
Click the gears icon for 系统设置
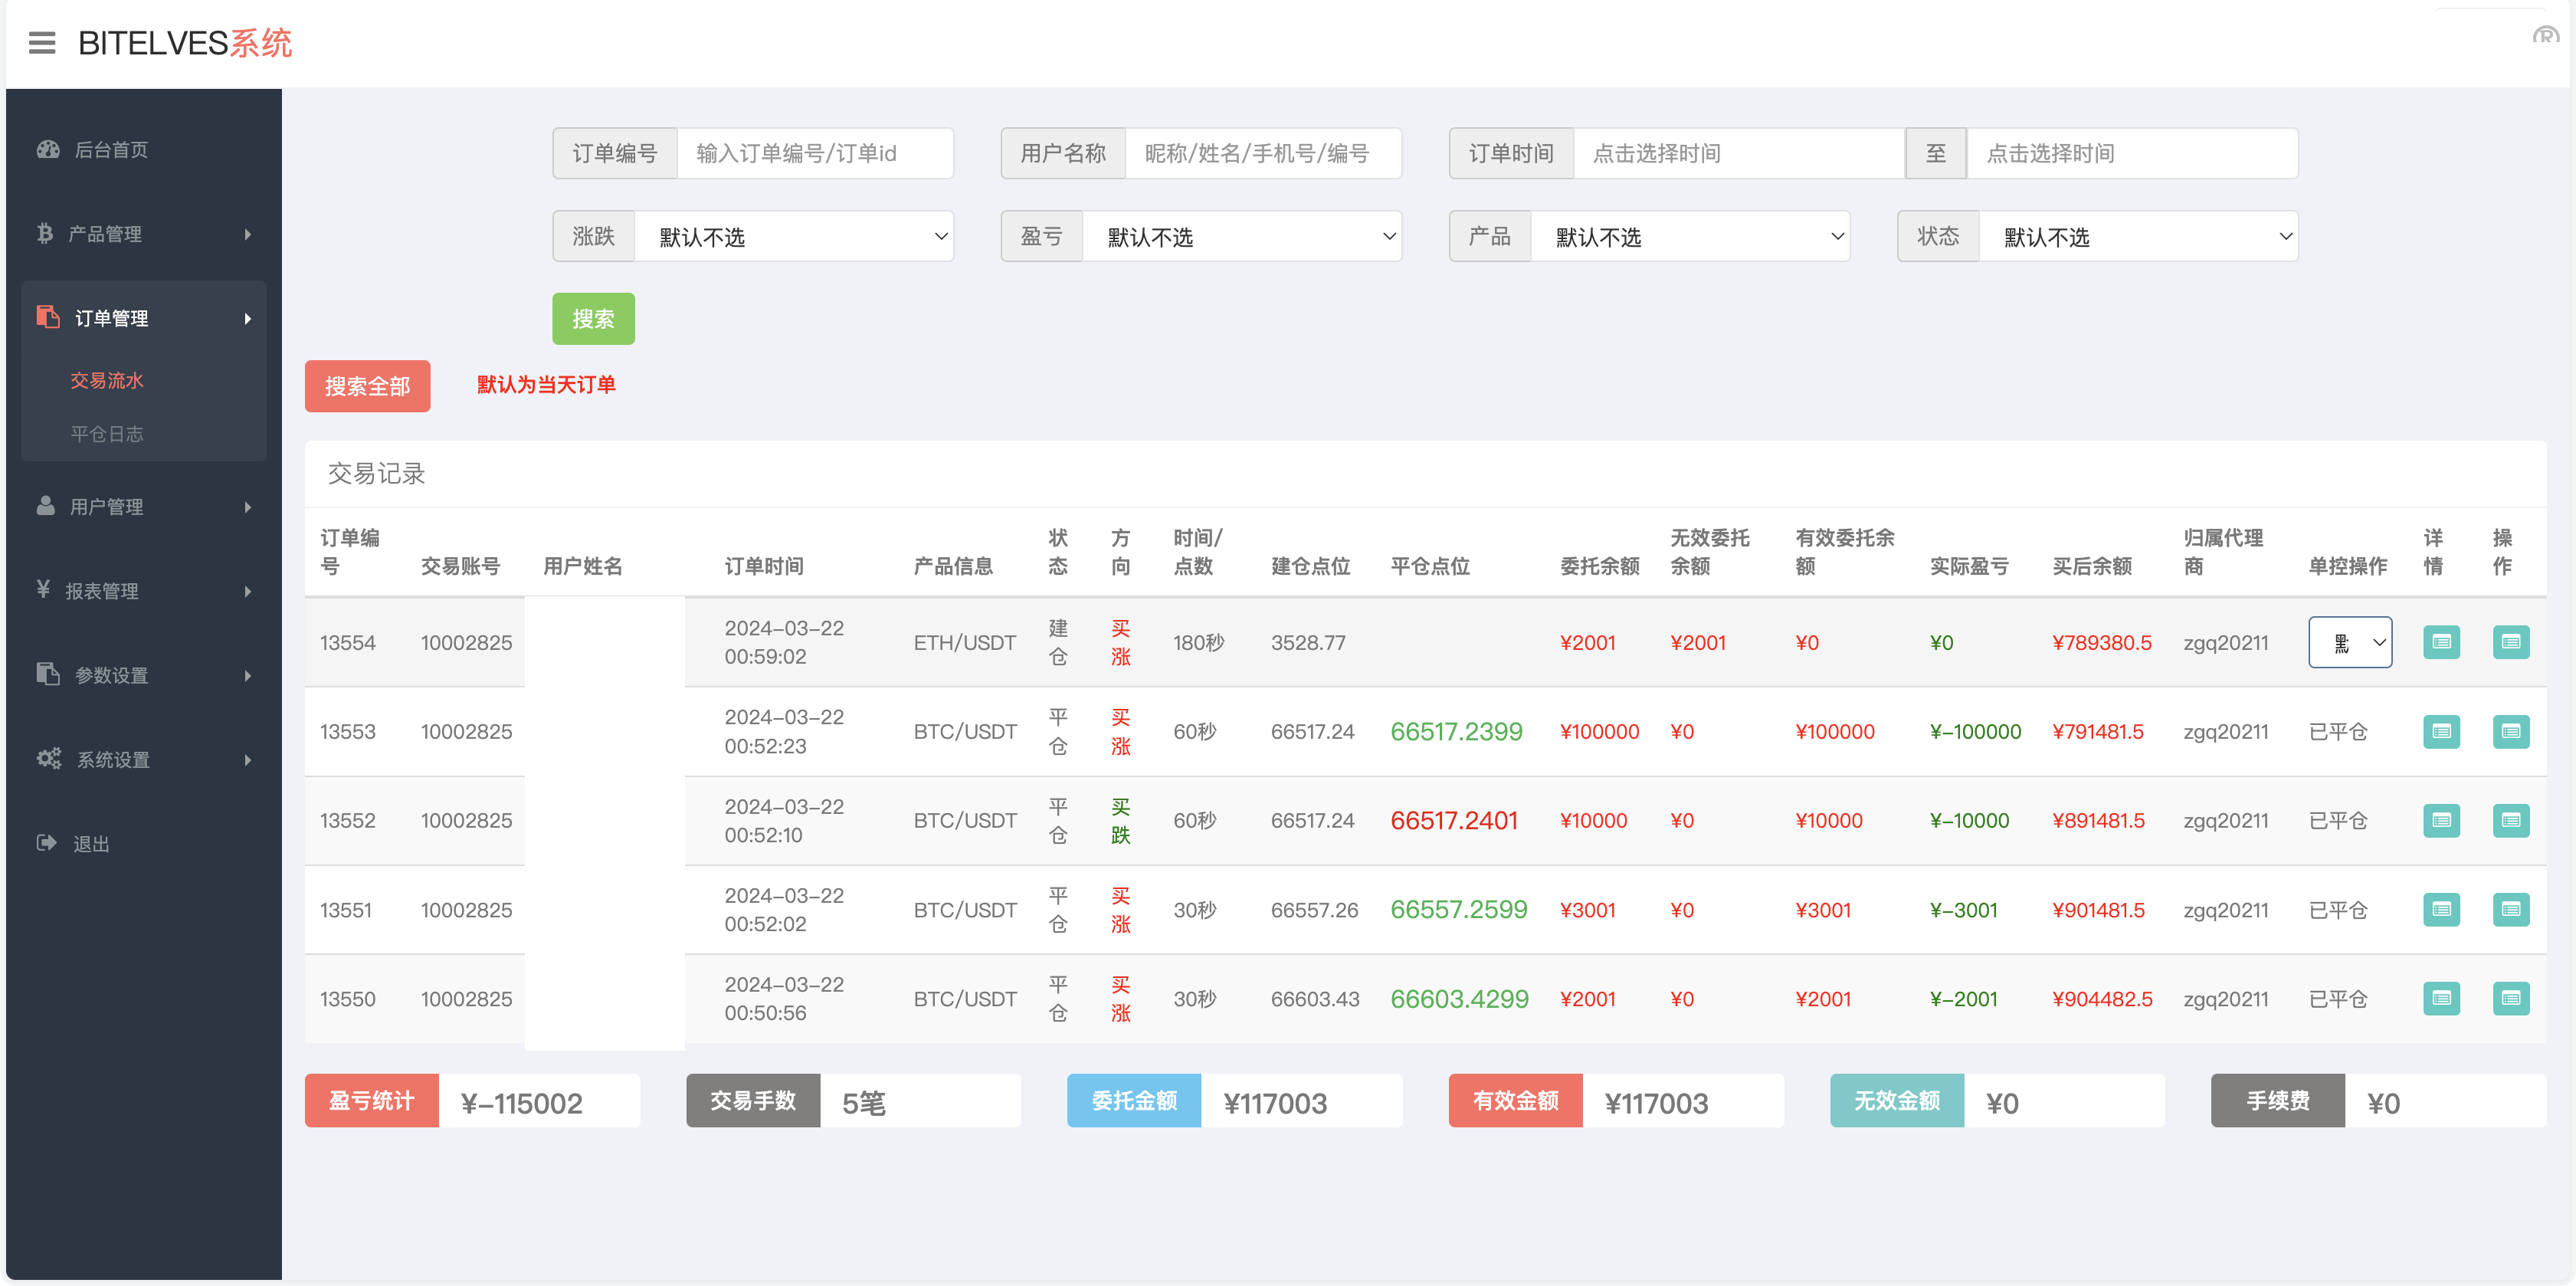49,758
